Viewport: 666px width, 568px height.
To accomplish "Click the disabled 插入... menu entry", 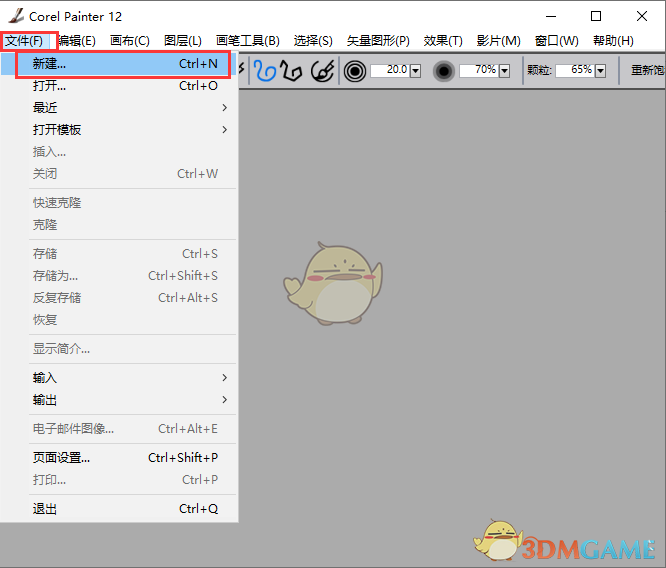I will (x=119, y=152).
